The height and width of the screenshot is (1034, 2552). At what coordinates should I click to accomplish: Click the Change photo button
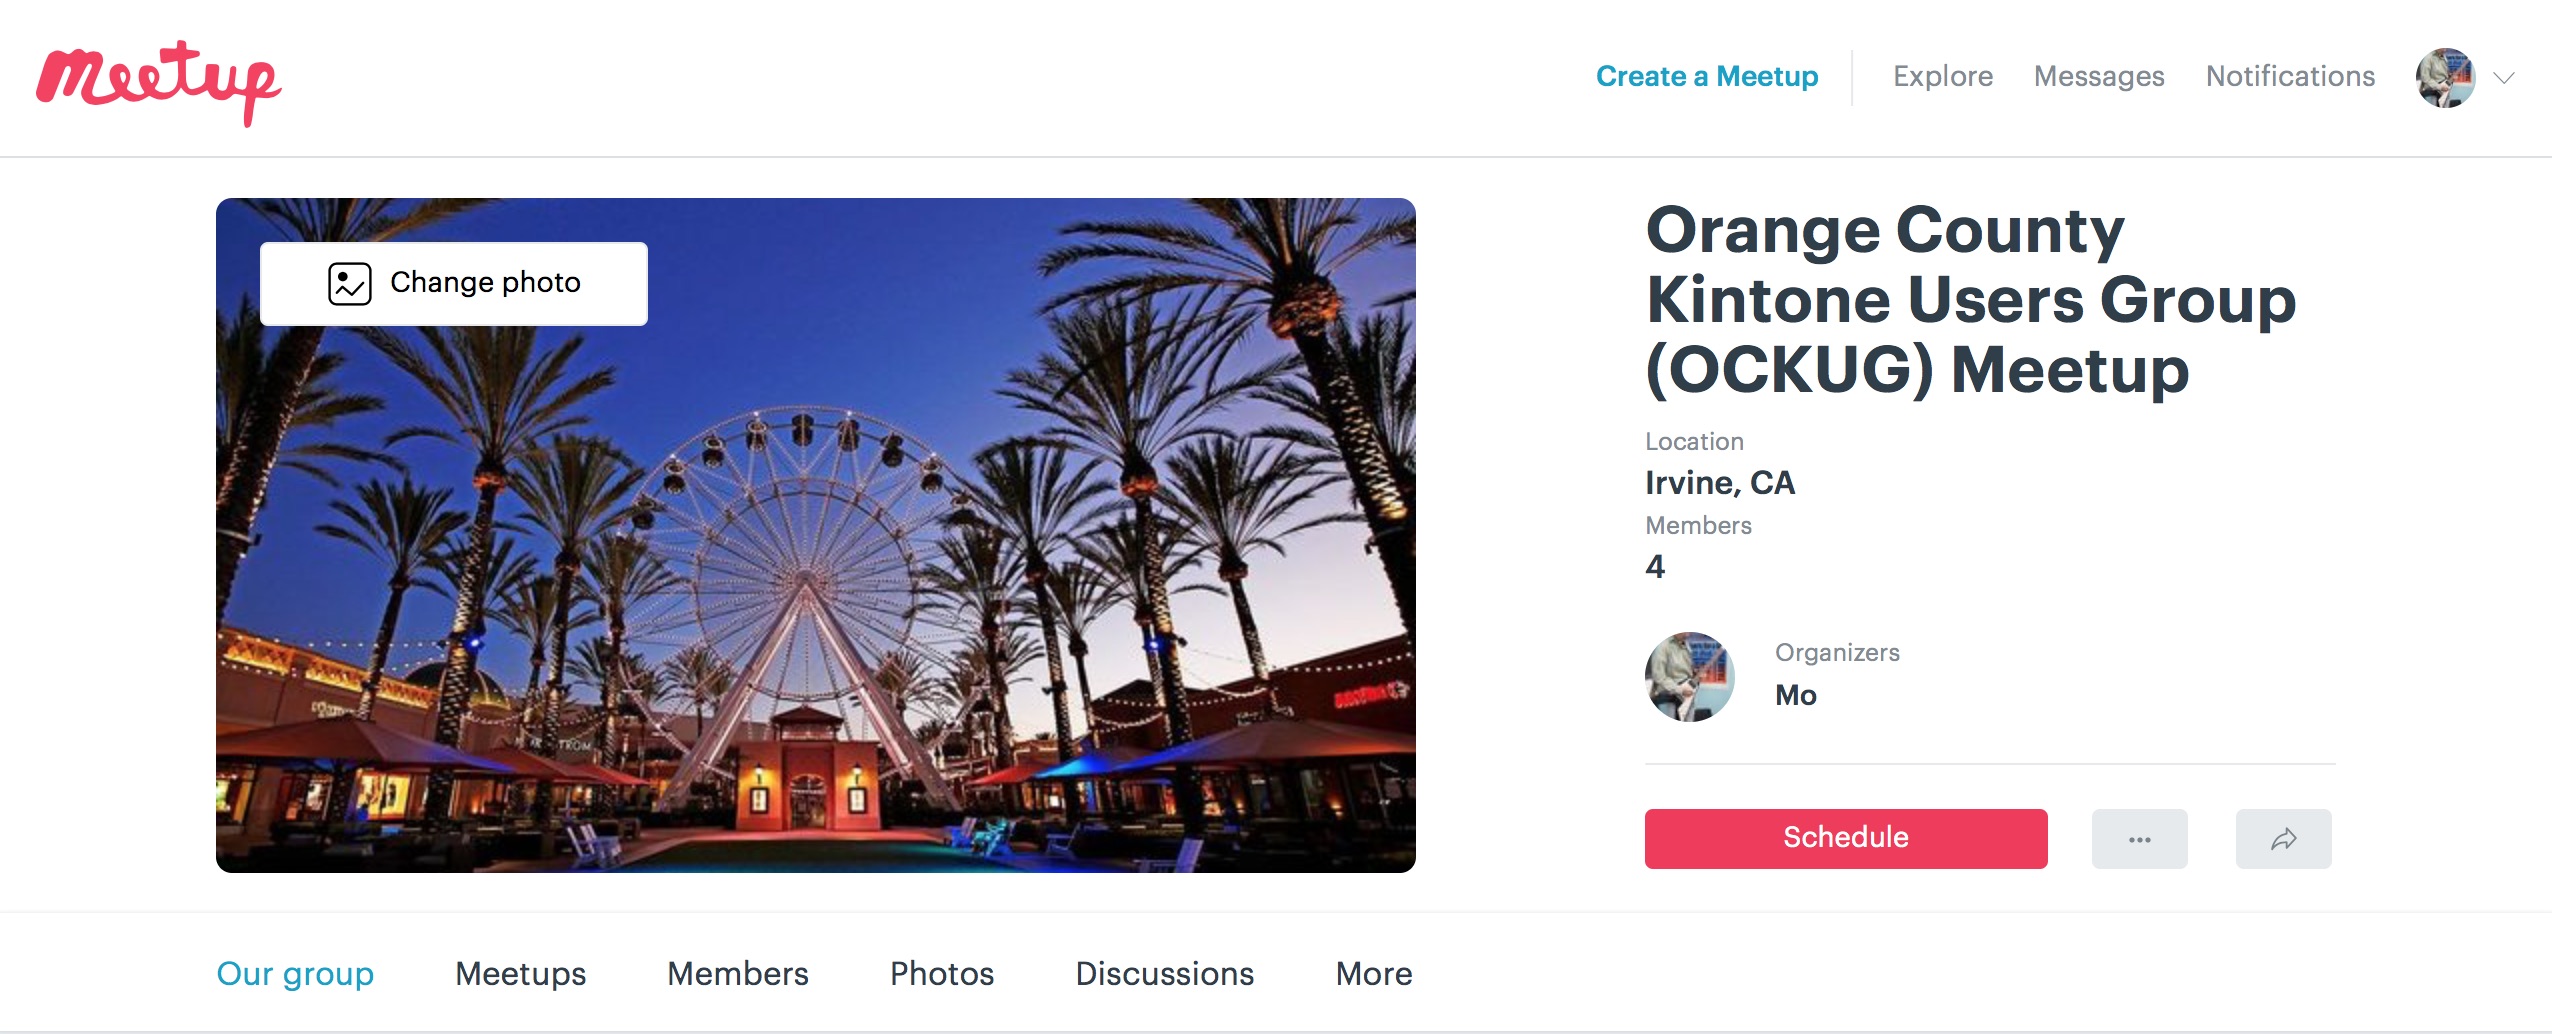454,284
